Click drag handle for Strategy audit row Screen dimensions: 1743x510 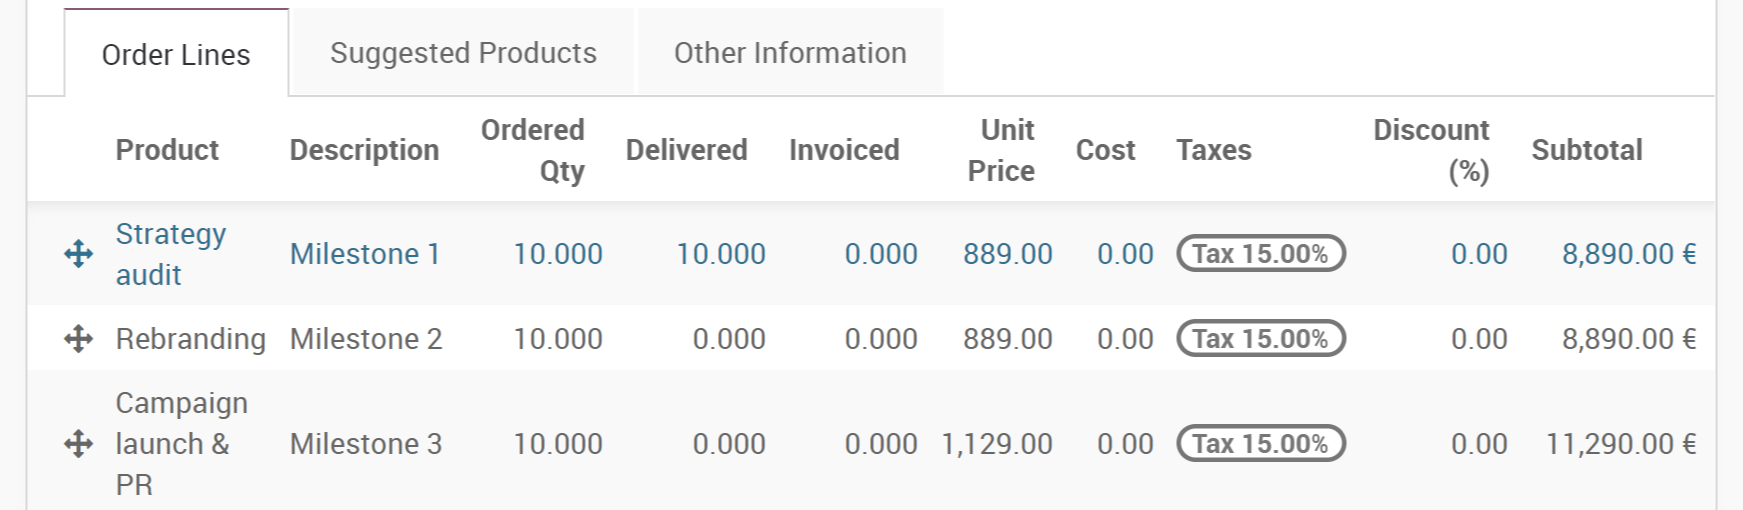[78, 254]
